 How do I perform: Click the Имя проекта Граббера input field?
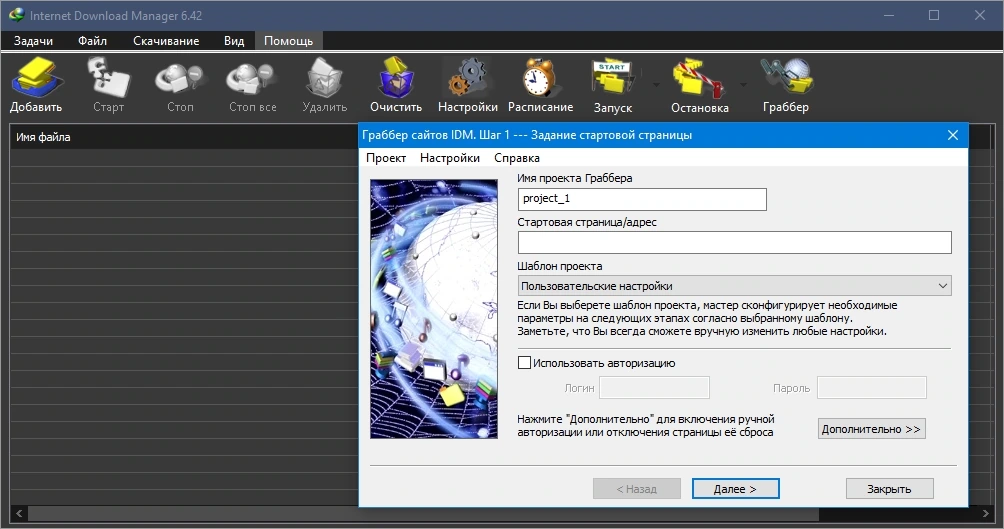(642, 199)
